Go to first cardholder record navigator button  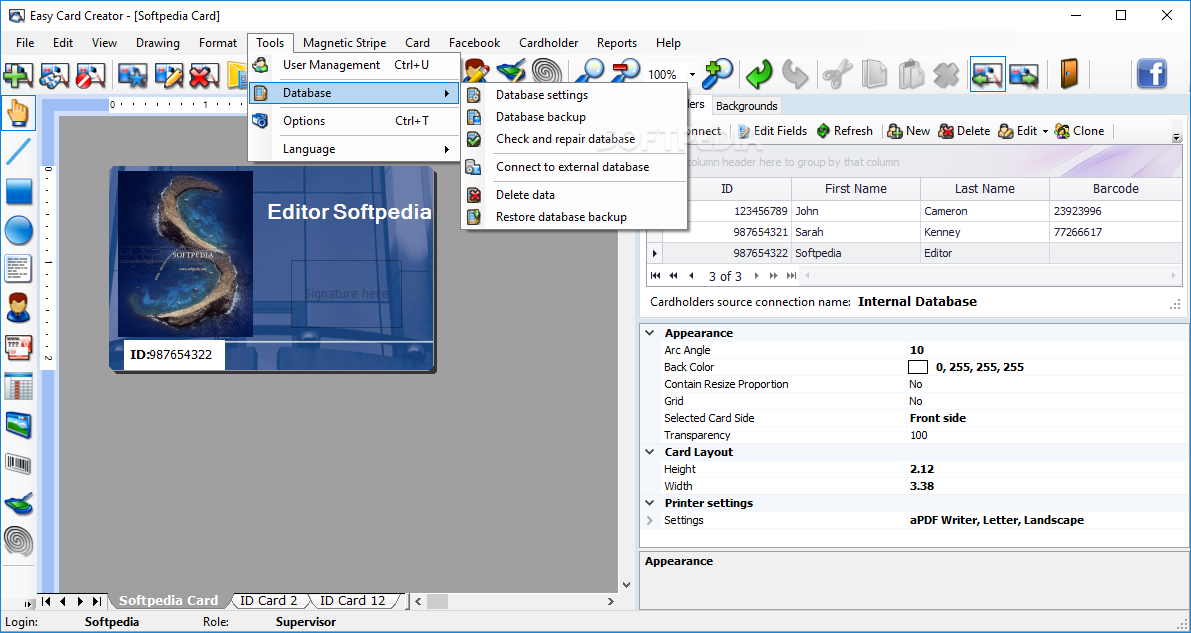pyautogui.click(x=656, y=276)
